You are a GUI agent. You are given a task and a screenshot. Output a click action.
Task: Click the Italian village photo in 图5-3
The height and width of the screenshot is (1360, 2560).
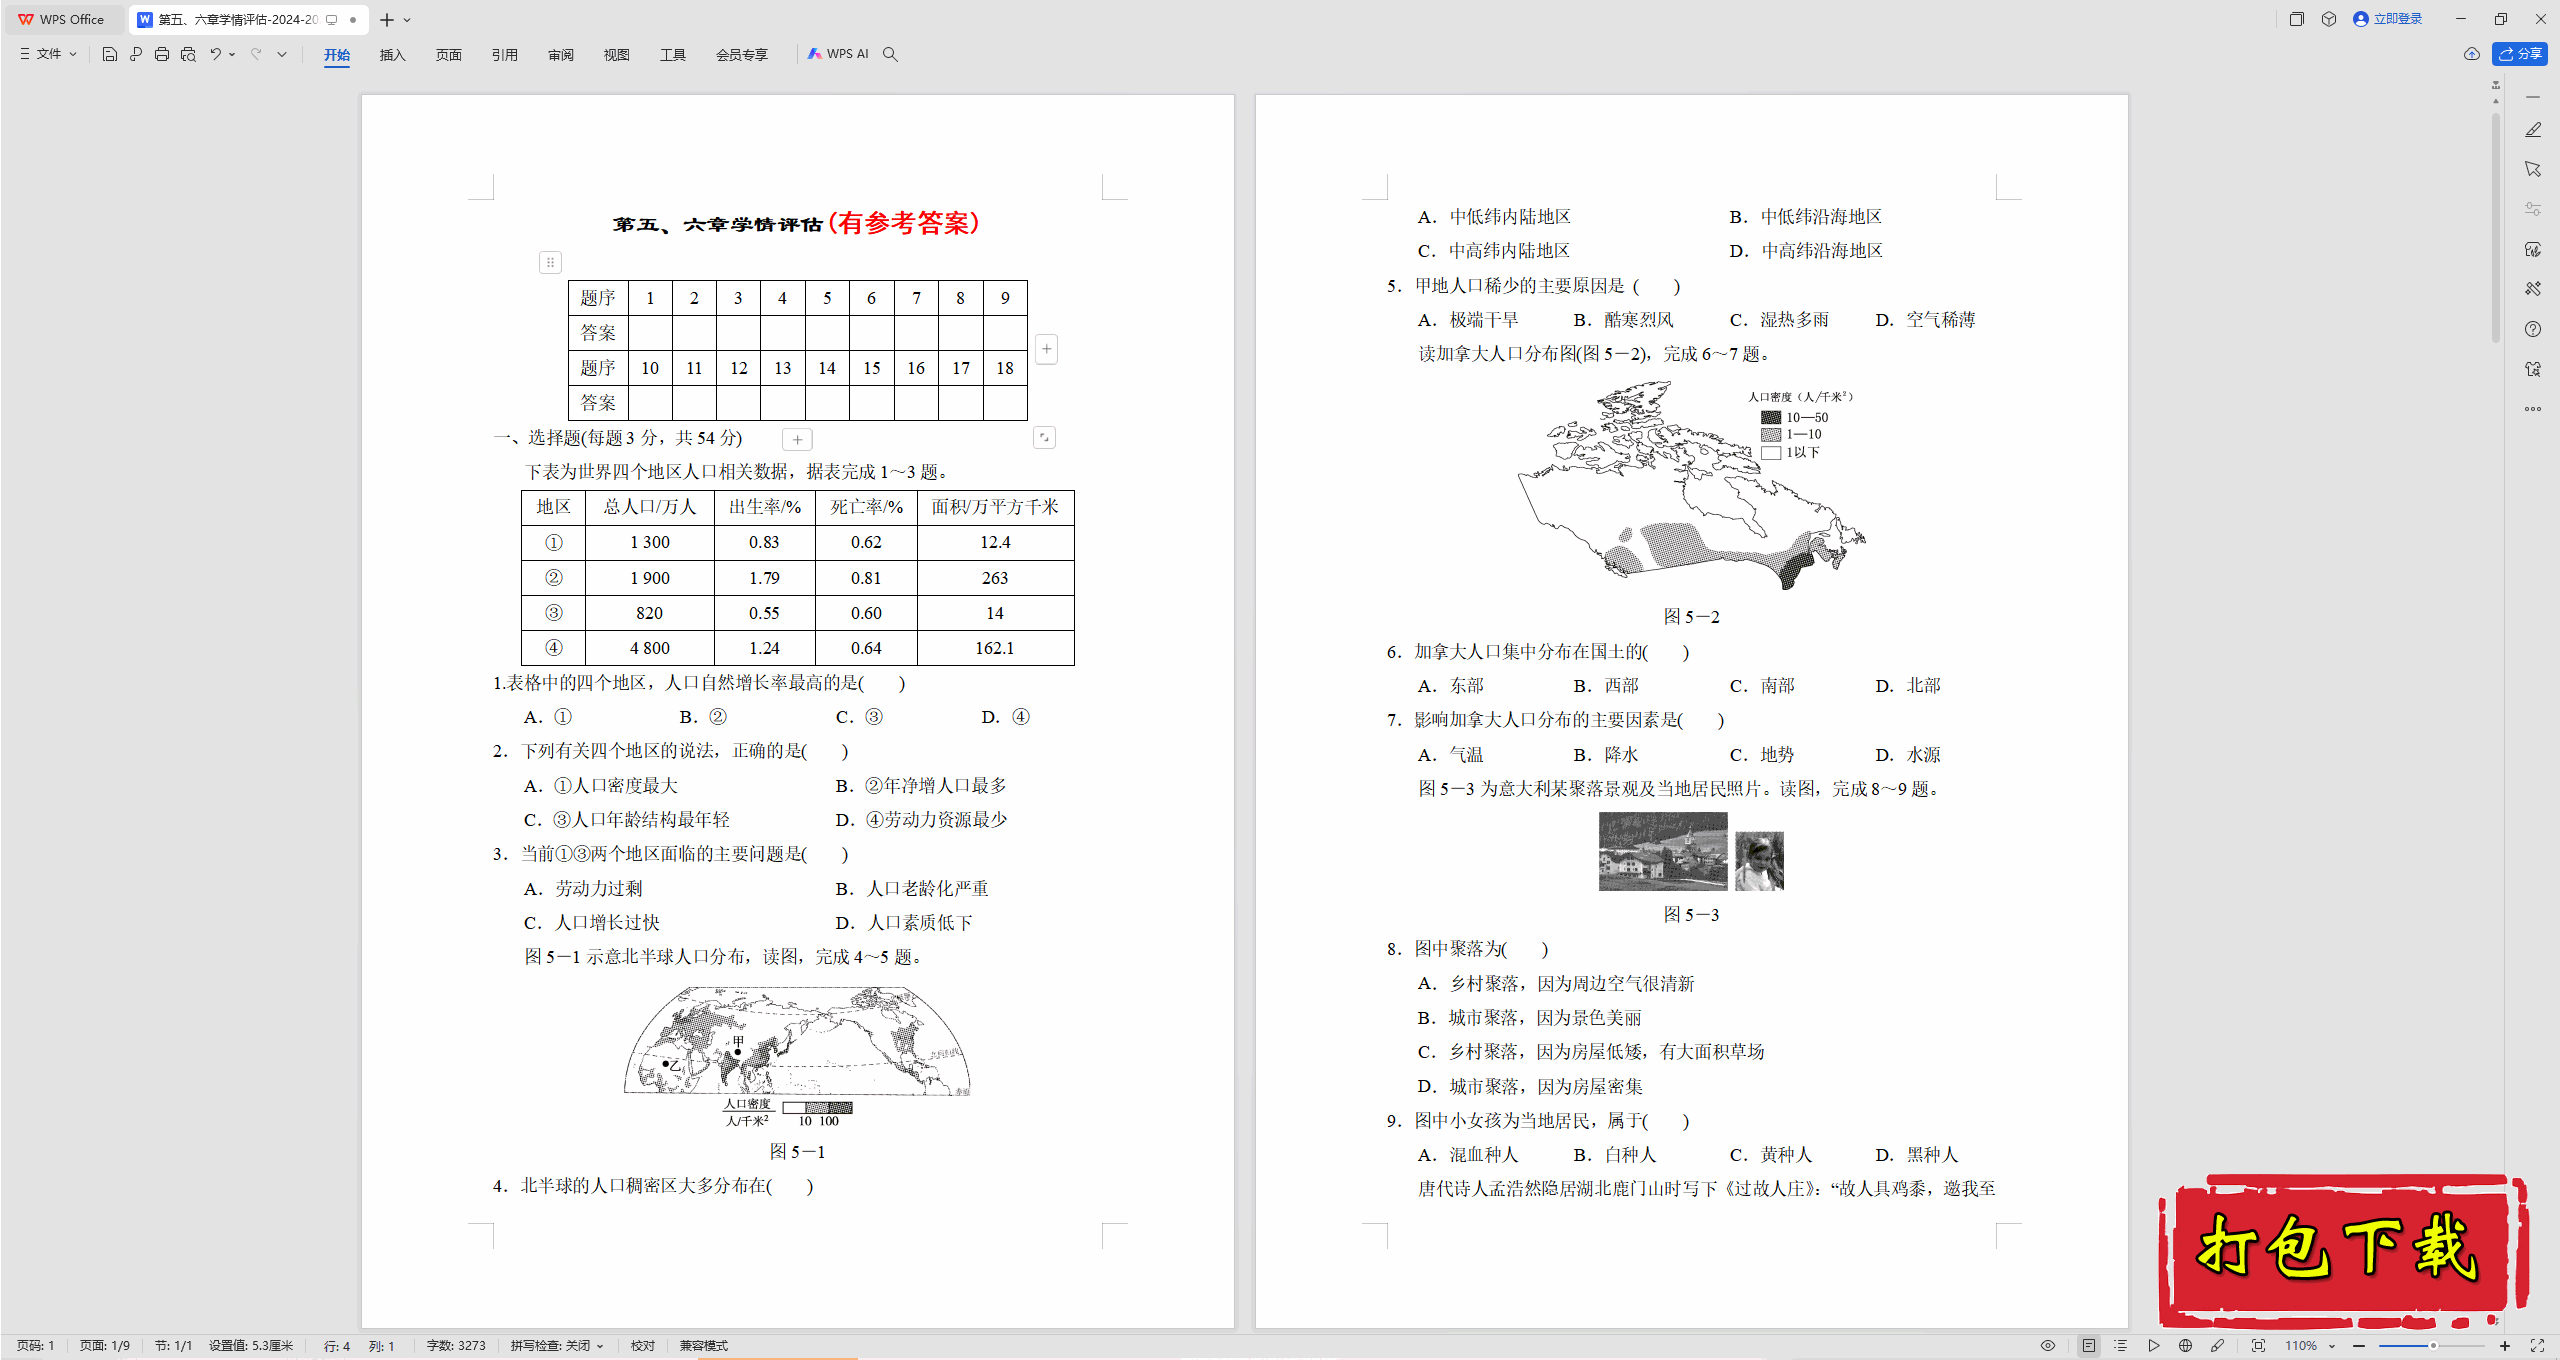pos(1663,851)
